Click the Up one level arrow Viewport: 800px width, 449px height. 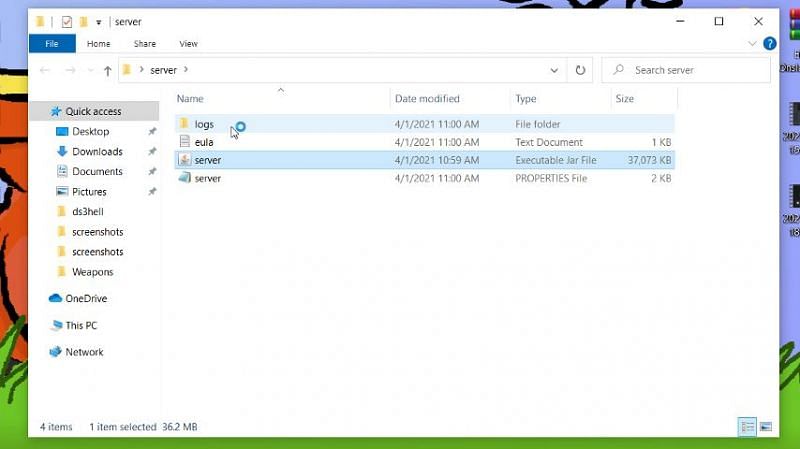108,70
